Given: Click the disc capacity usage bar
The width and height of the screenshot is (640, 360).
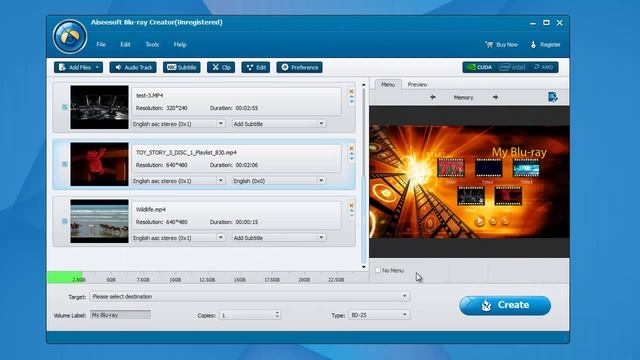Looking at the screenshot, I should click(208, 278).
